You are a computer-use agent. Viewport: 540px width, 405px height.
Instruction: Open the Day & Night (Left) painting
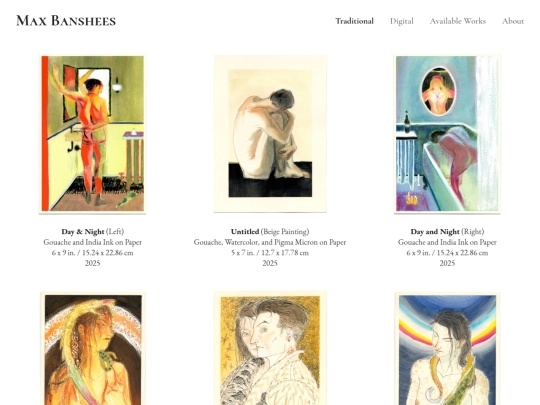click(92, 134)
